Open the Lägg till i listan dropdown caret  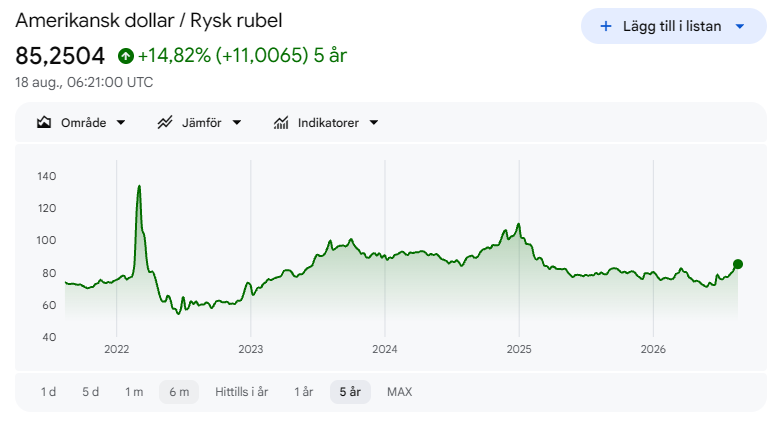(740, 26)
